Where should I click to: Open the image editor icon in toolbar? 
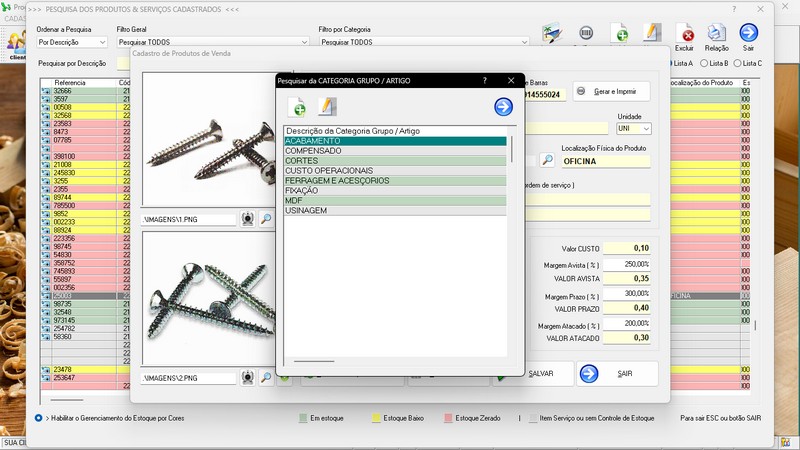coord(552,33)
